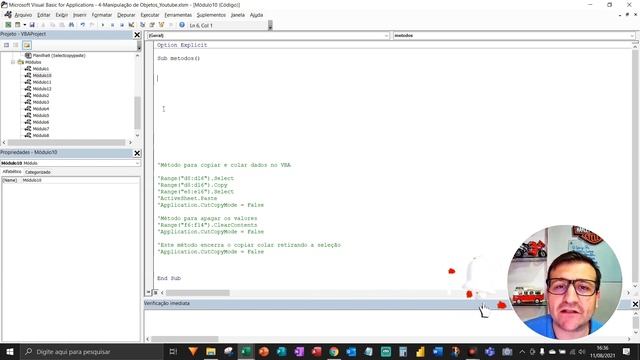Click the project tree horizontal scrollbar thumb
Image resolution: width=640 pixels, height=360 pixels.
point(67,142)
